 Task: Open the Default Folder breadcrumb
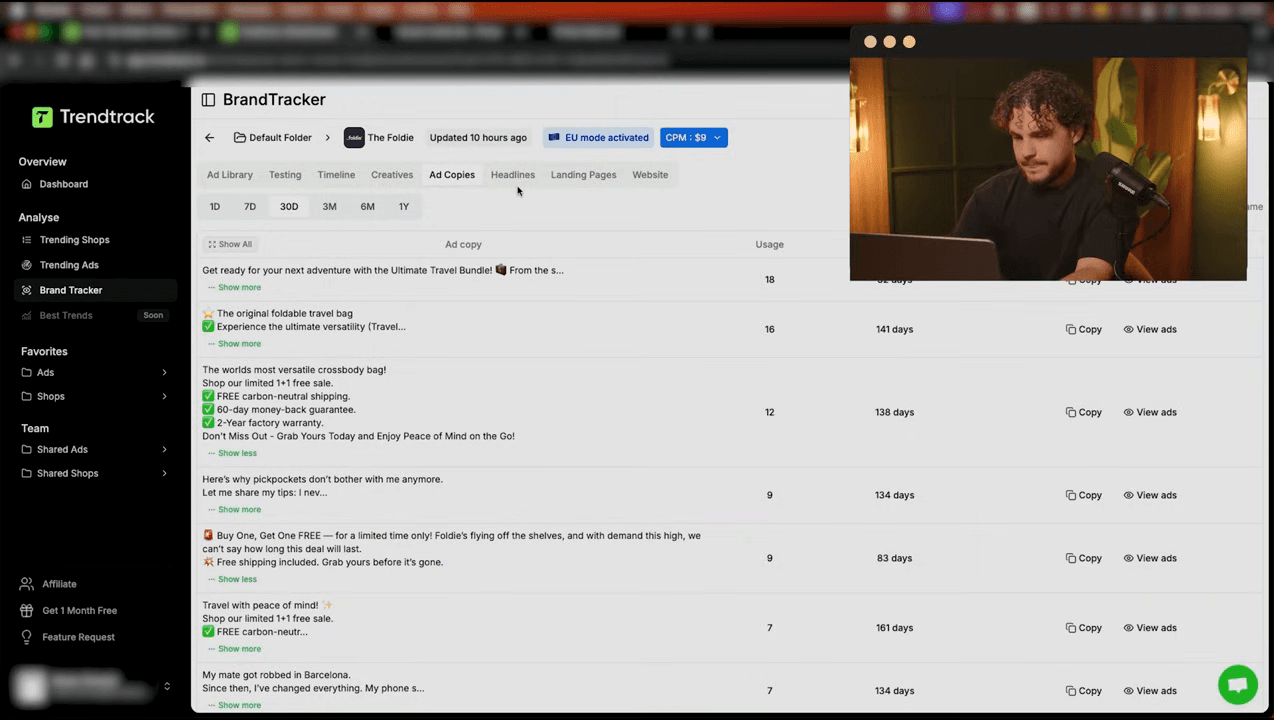click(x=273, y=138)
